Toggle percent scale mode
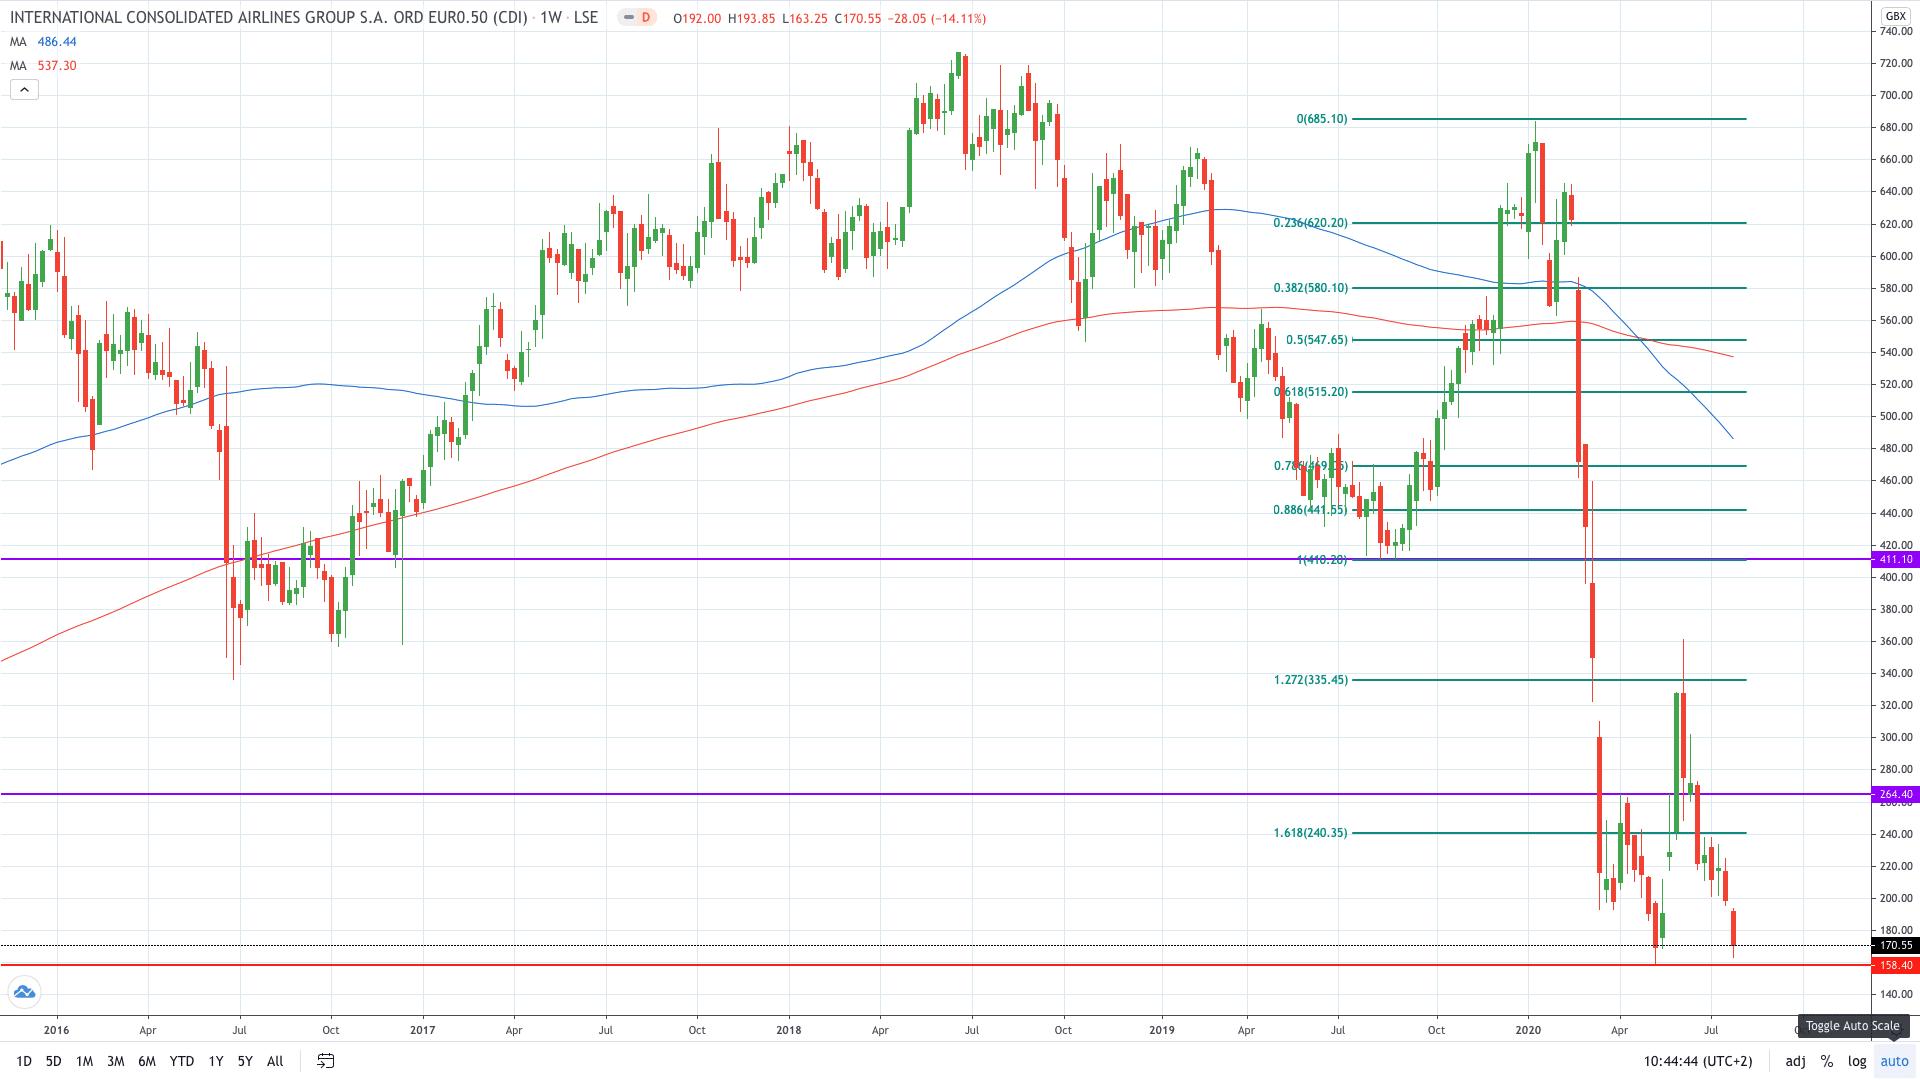The height and width of the screenshot is (1080, 1920). point(1827,1061)
